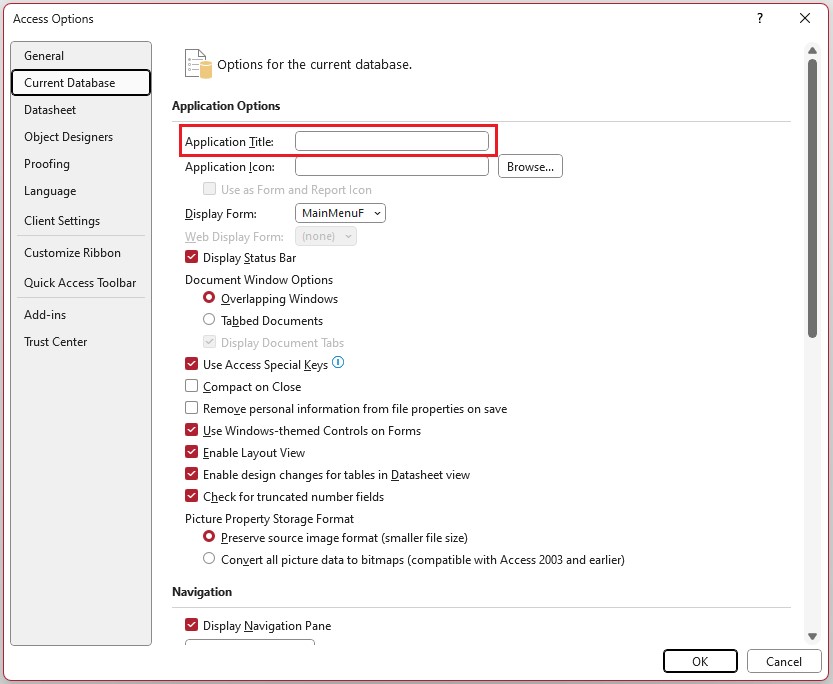Close the Access Options dialog
This screenshot has height=684, width=833.
(805, 18)
